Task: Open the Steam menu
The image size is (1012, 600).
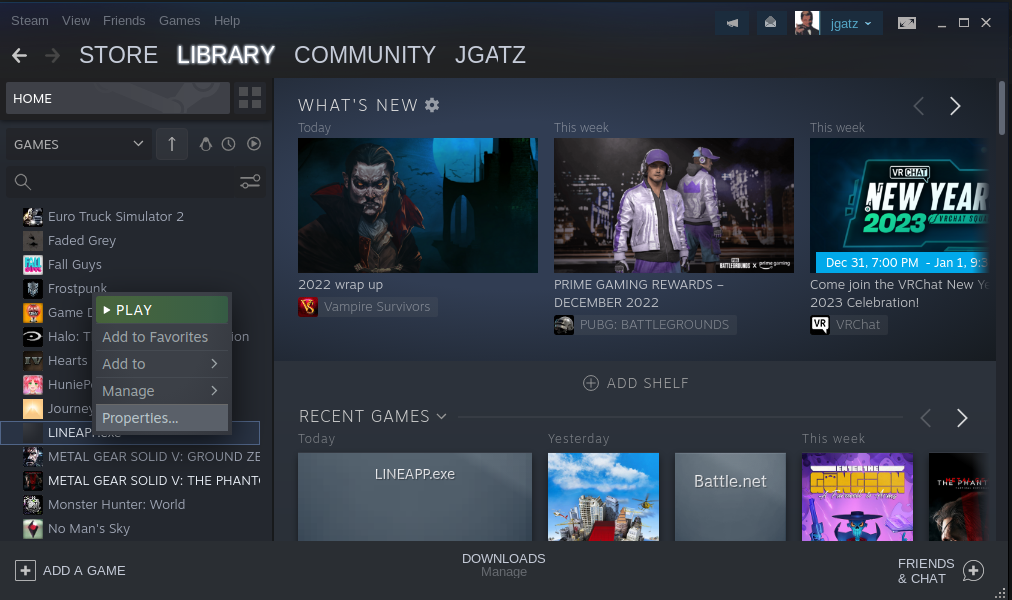Action: [x=30, y=21]
